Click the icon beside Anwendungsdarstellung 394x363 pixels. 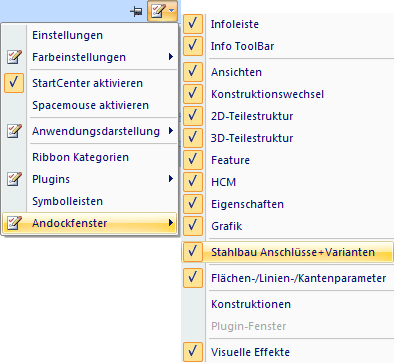pos(14,131)
